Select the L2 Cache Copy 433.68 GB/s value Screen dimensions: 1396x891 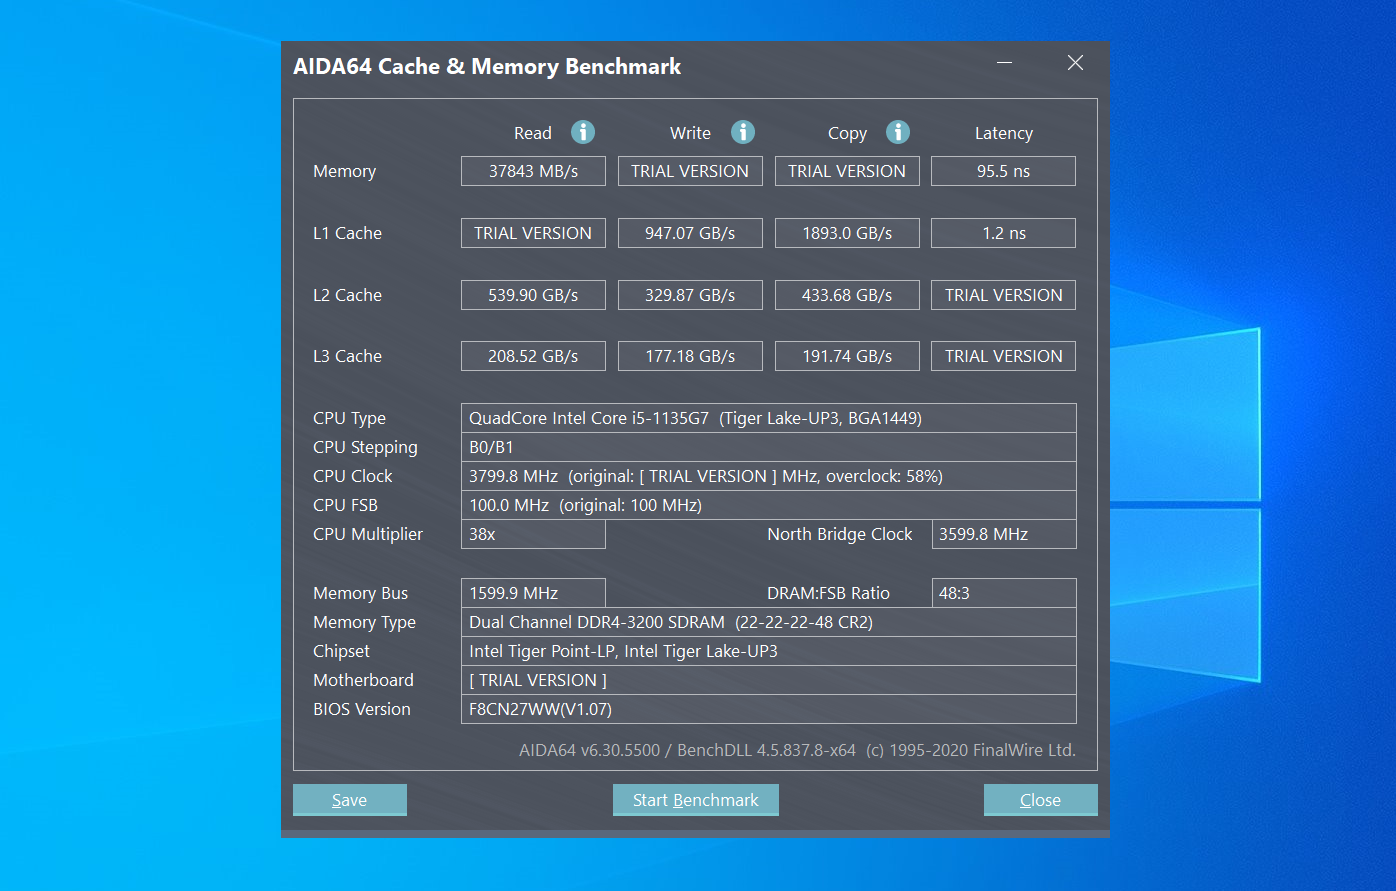pyautogui.click(x=847, y=295)
